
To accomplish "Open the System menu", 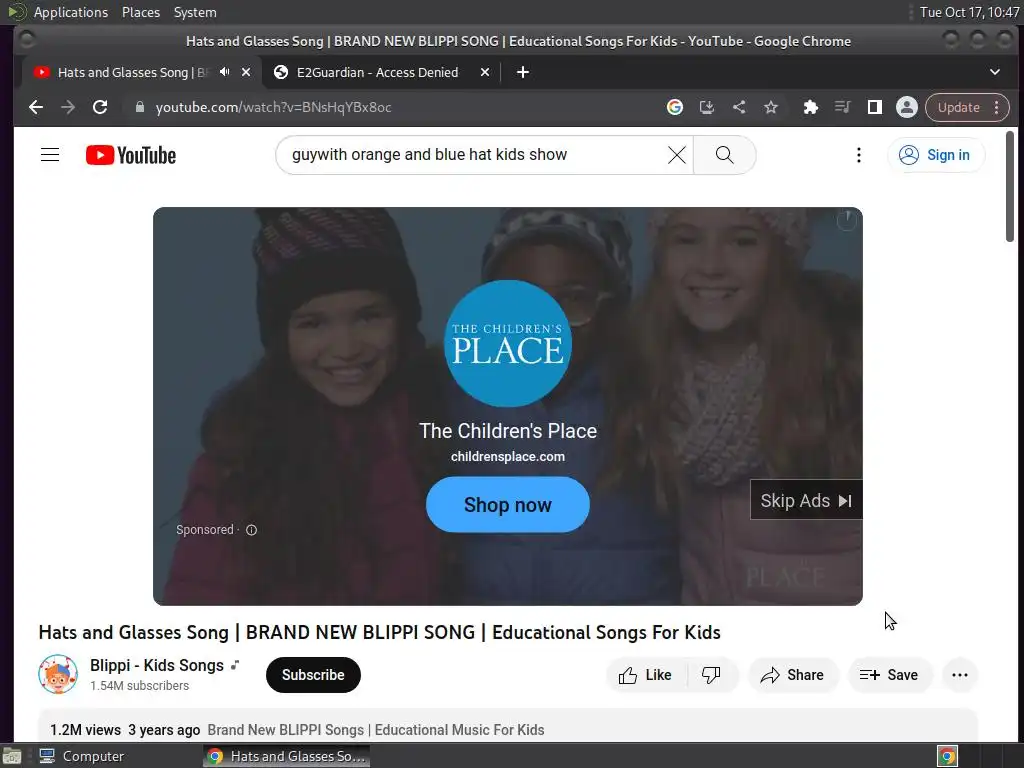I will point(195,12).
